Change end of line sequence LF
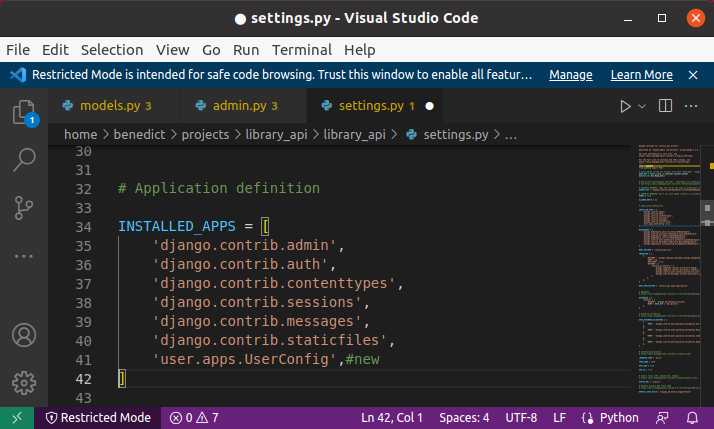 [x=559, y=418]
